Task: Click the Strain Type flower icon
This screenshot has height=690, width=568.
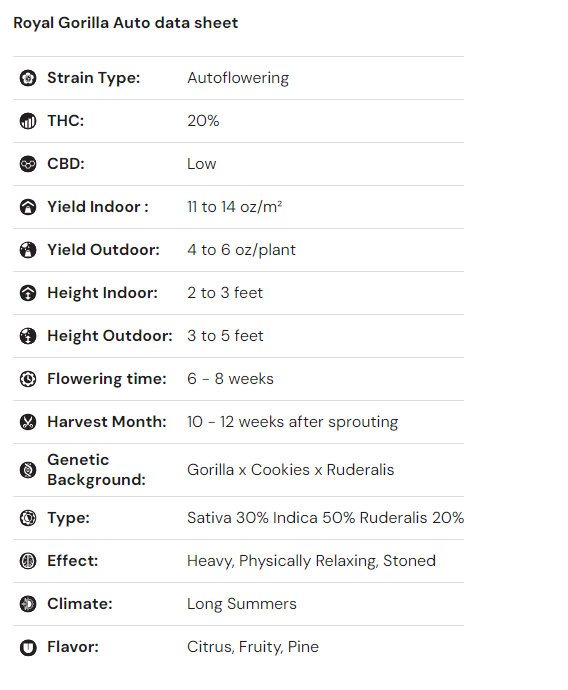Action: 28,78
